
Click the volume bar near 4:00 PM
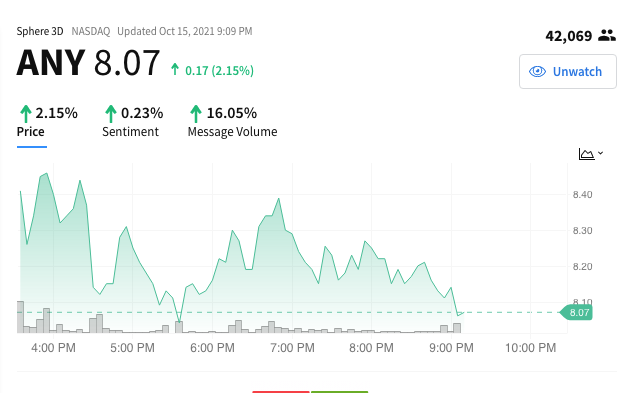coord(47,320)
